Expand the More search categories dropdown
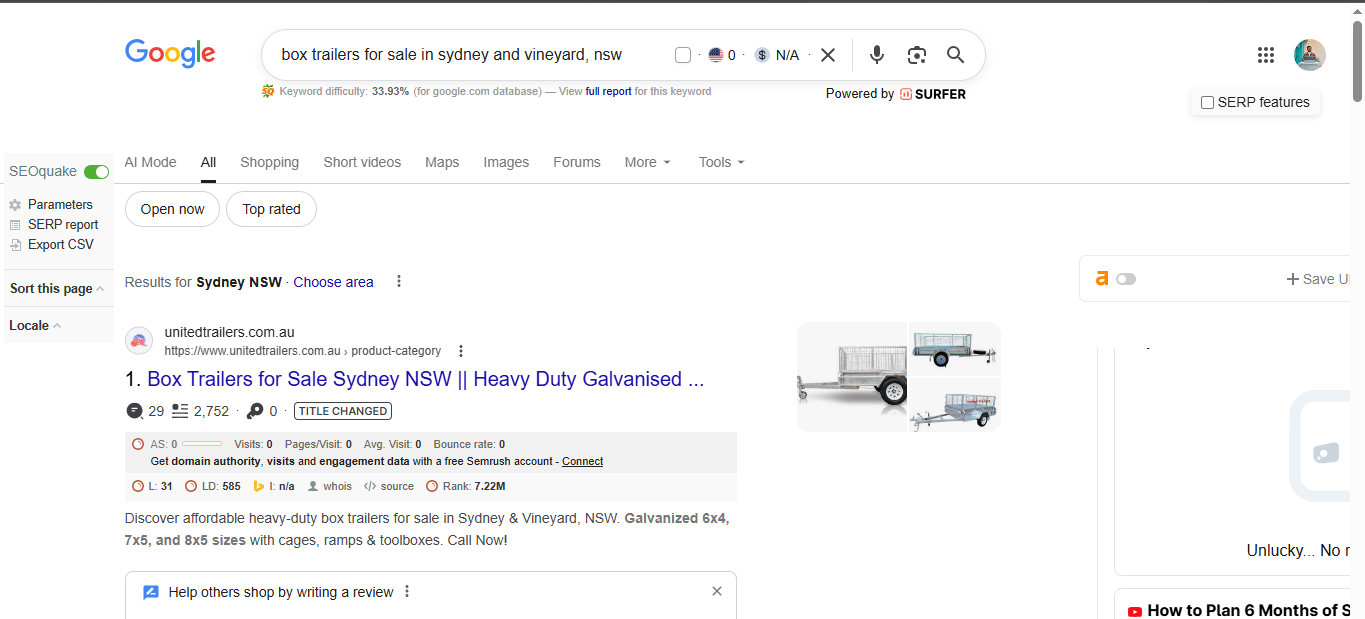 coord(648,162)
